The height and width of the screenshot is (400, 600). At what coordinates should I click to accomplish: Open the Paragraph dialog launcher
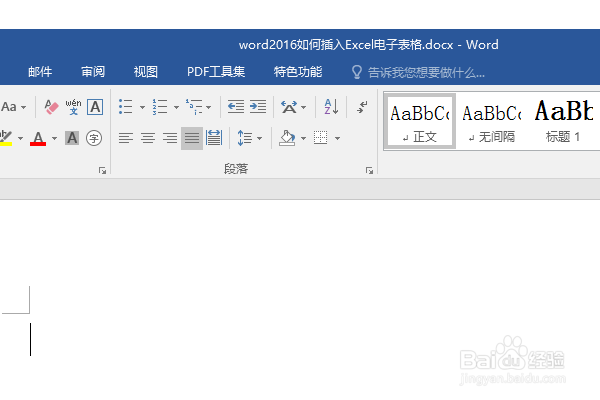(369, 170)
